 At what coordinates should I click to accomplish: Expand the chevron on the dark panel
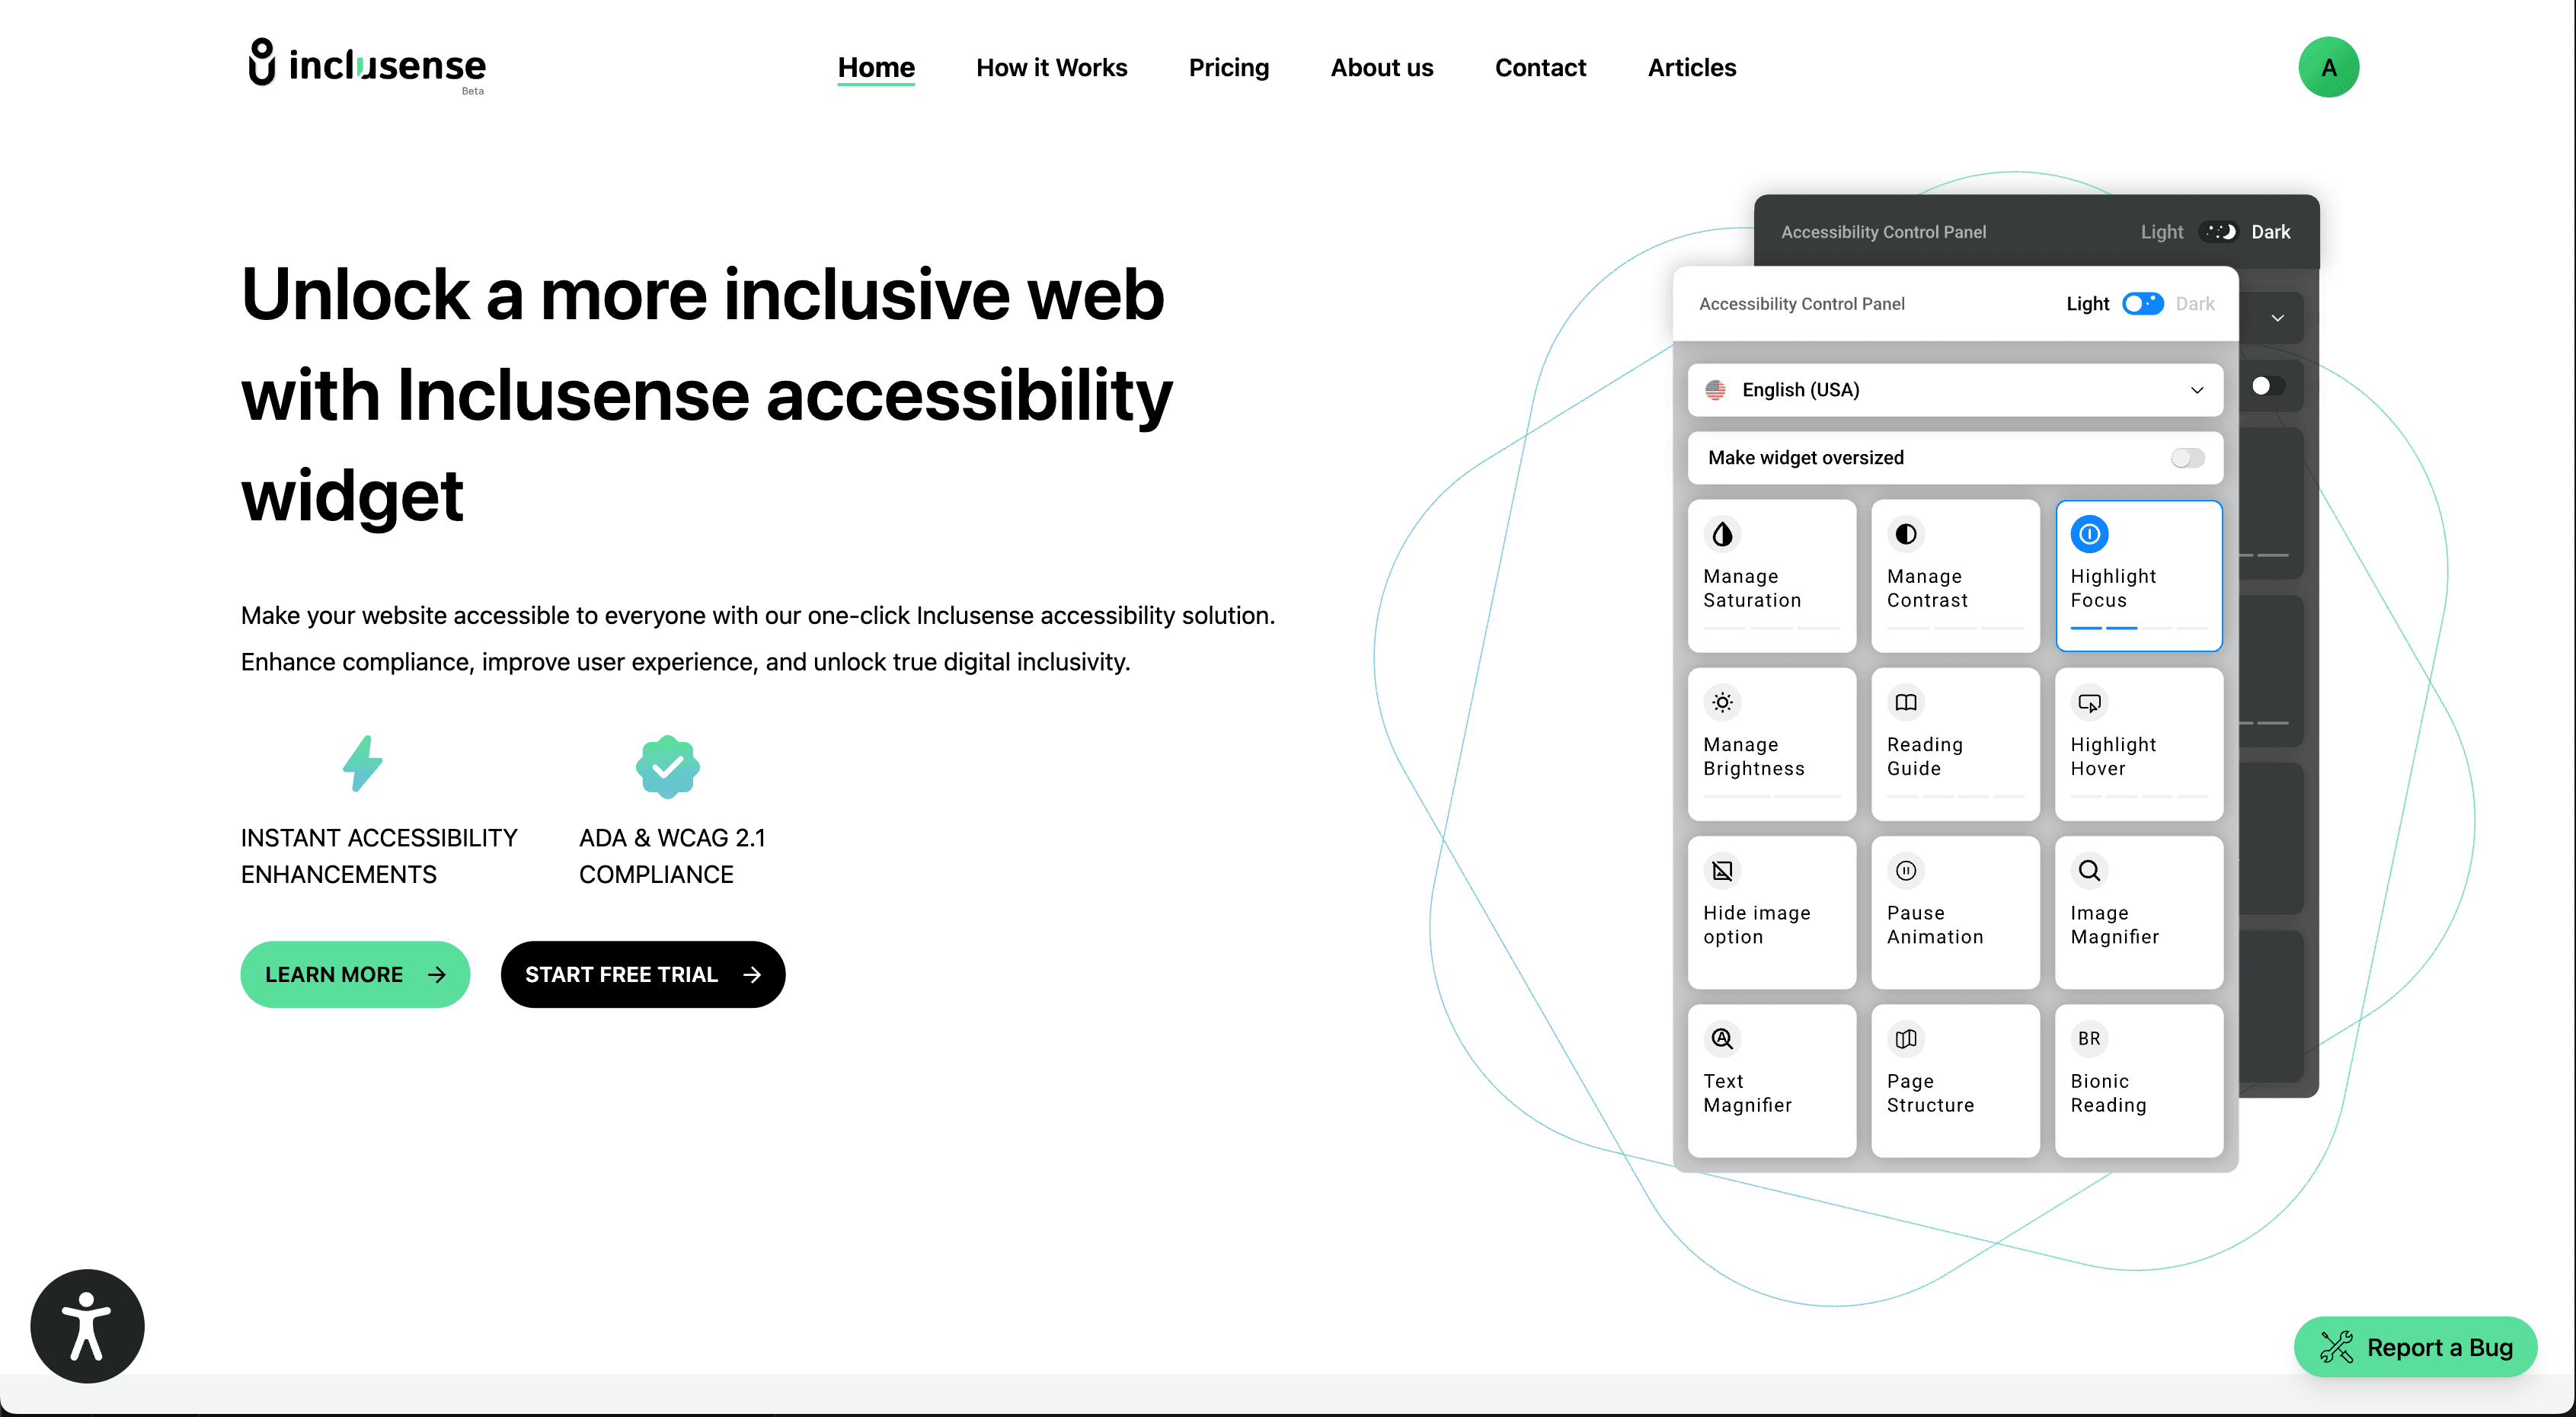[x=2278, y=318]
